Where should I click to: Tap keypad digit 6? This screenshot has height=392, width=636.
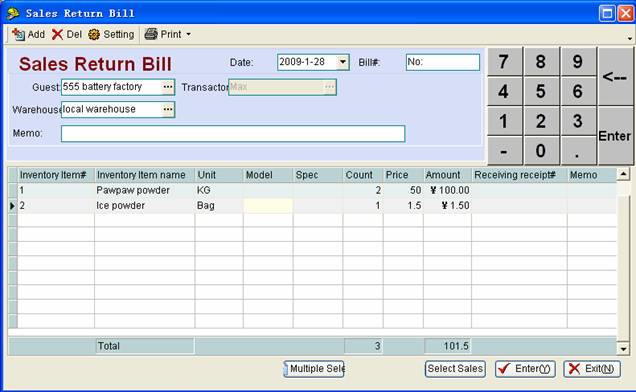click(578, 91)
